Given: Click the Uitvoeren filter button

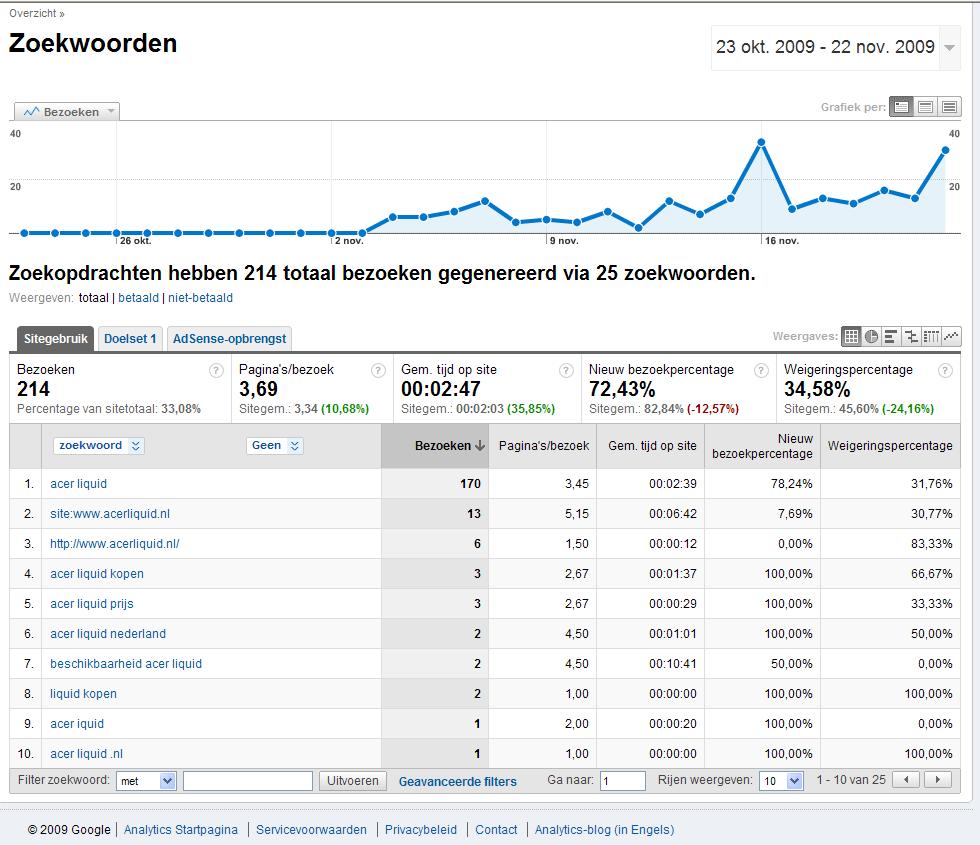Looking at the screenshot, I should (352, 781).
